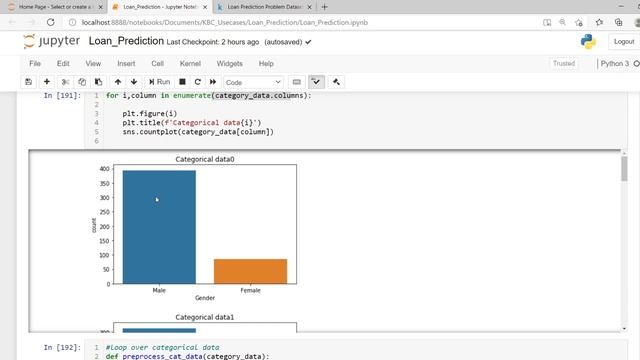Open the Widgets menu
This screenshot has width=640, height=360.
229,64
